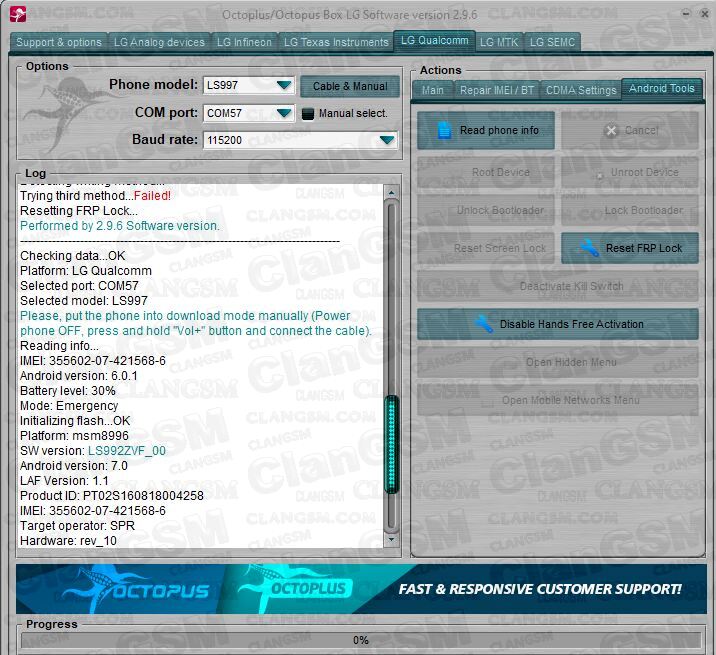This screenshot has width=716, height=655.
Task: Click the log scrollbar thumb
Action: pos(392,444)
